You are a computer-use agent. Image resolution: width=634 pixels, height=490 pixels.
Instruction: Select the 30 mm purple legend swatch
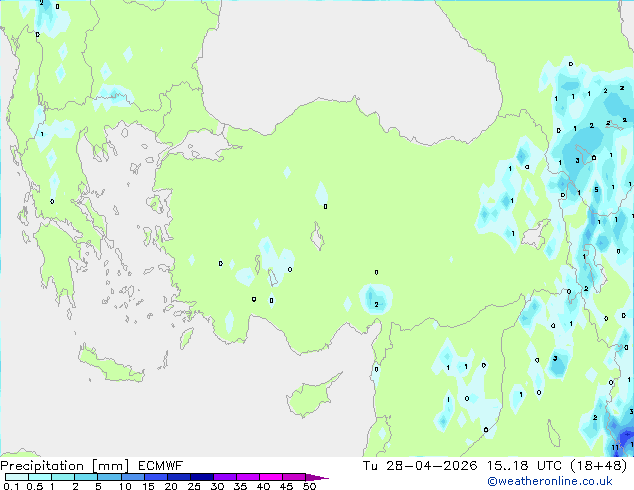(225, 477)
